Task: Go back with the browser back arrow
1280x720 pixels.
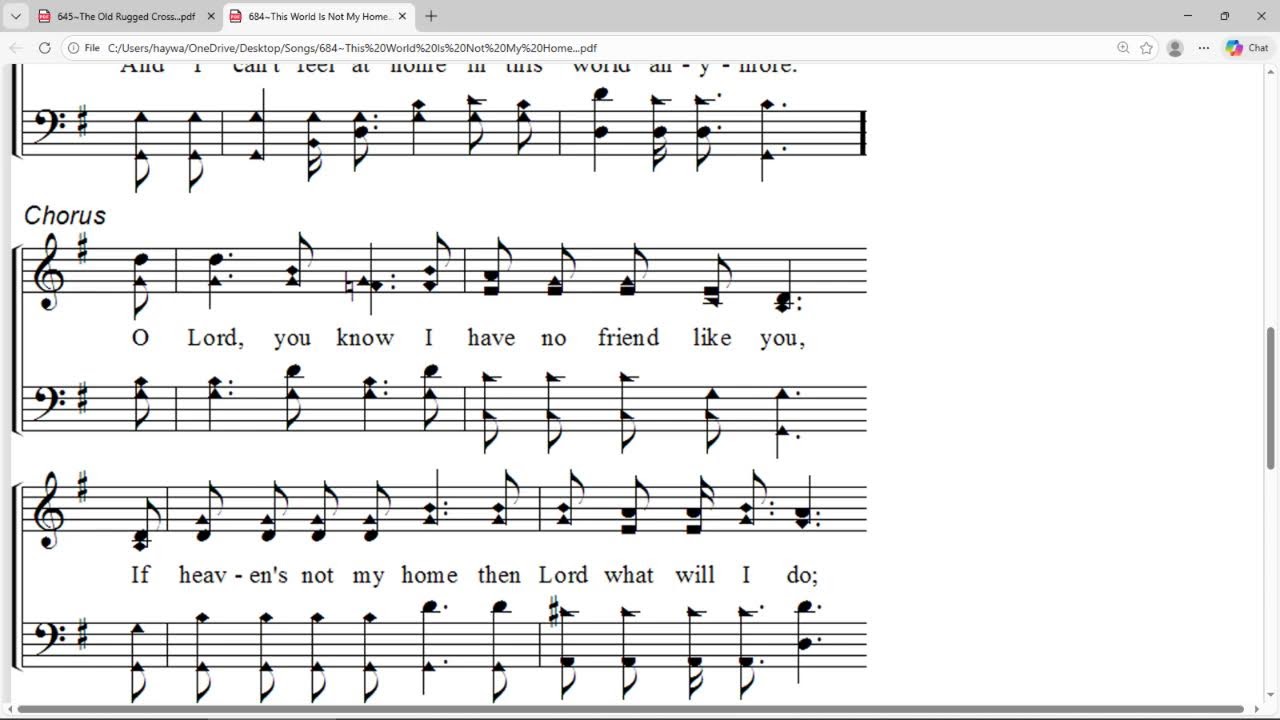Action: click(16, 48)
